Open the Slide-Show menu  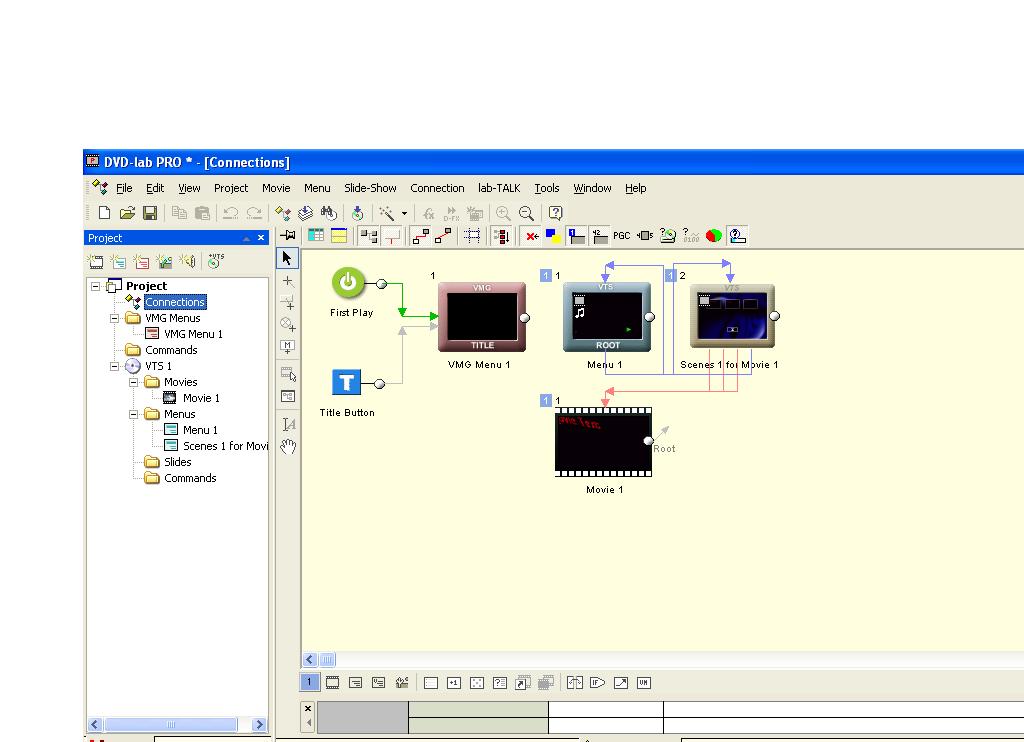coord(370,188)
